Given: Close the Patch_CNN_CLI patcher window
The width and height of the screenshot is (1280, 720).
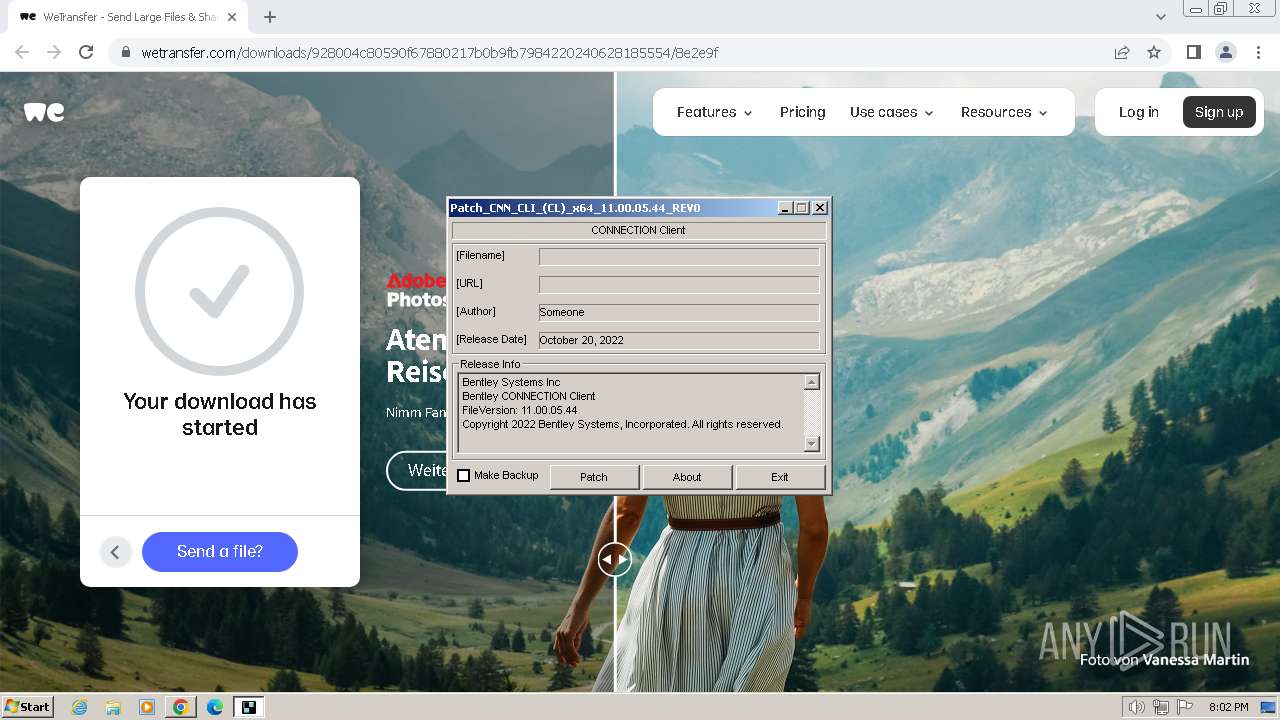Looking at the screenshot, I should click(x=820, y=208).
